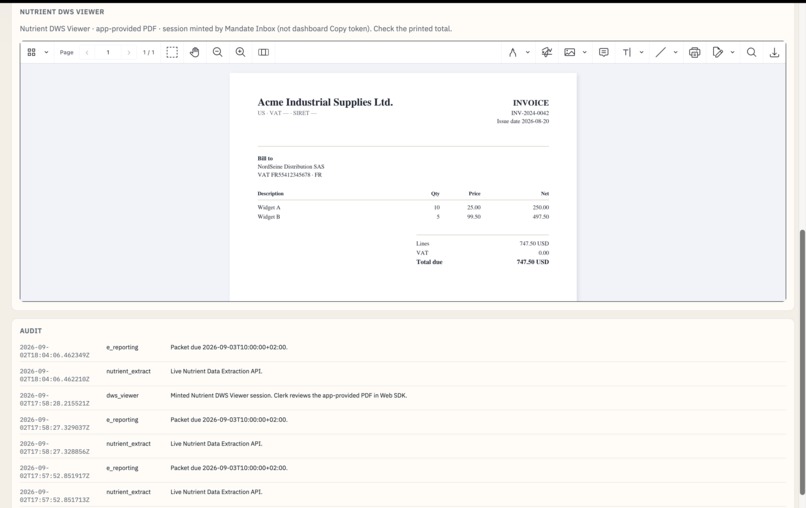Viewport: 806px width, 508px height.
Task: Click the 'Widget A' line item
Action: point(269,208)
